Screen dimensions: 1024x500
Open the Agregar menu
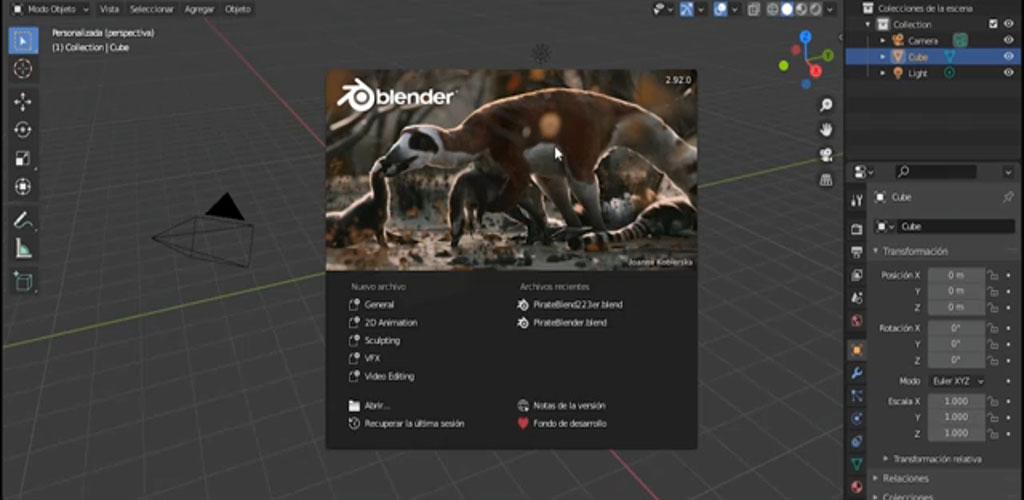coord(199,9)
